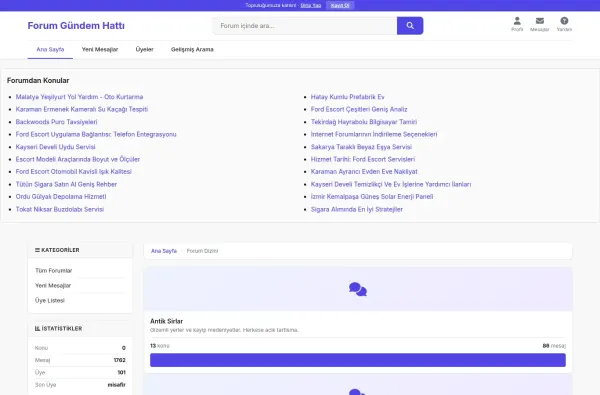Open the Profil icon
The width and height of the screenshot is (600, 395).
pos(517,24)
